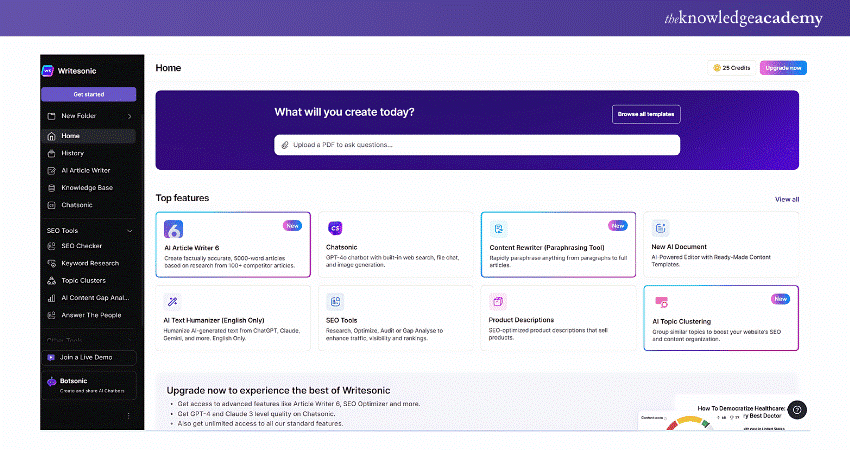Click the Upload a PDF input field

[x=480, y=144]
